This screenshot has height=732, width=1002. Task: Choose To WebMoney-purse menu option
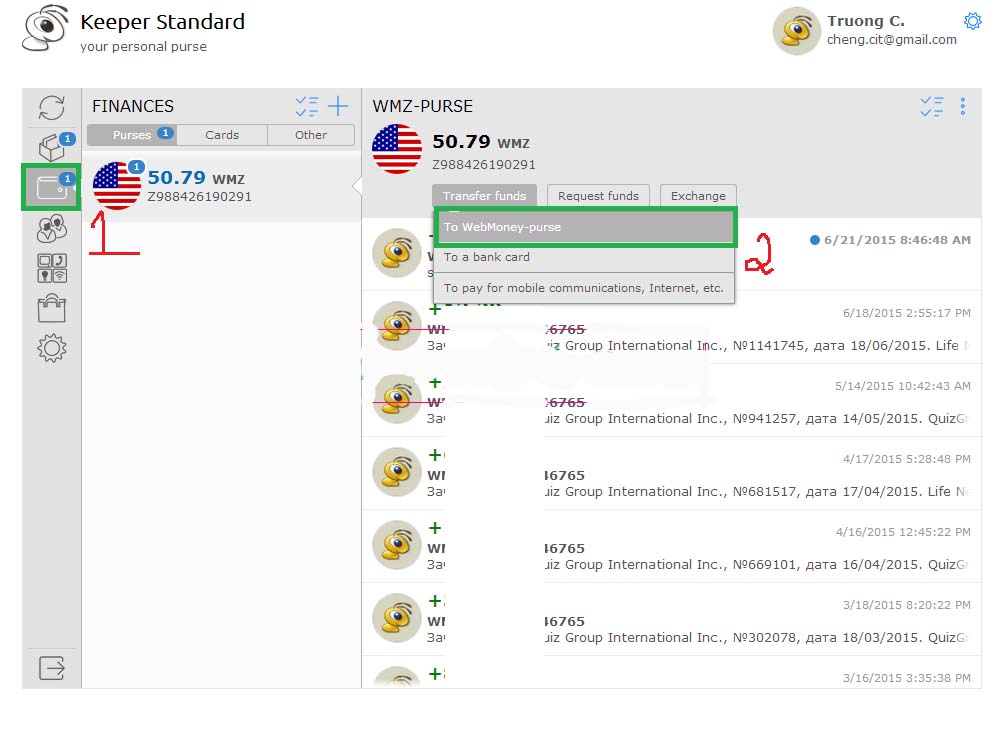(x=585, y=227)
